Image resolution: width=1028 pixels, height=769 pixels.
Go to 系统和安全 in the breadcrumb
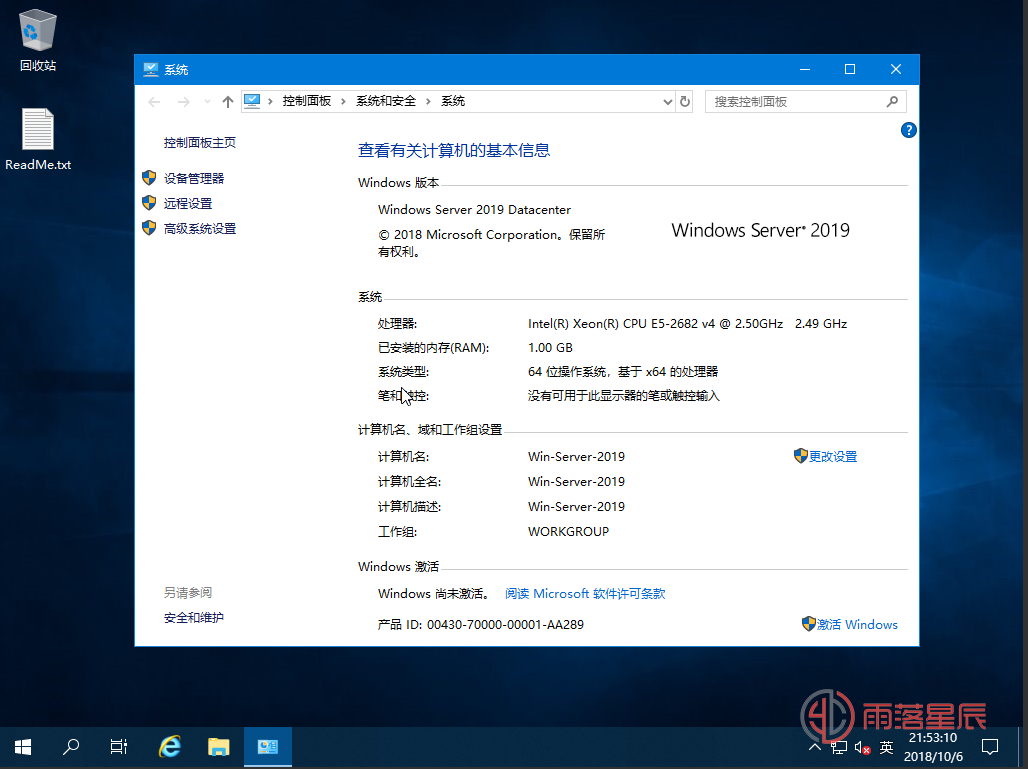tap(386, 101)
